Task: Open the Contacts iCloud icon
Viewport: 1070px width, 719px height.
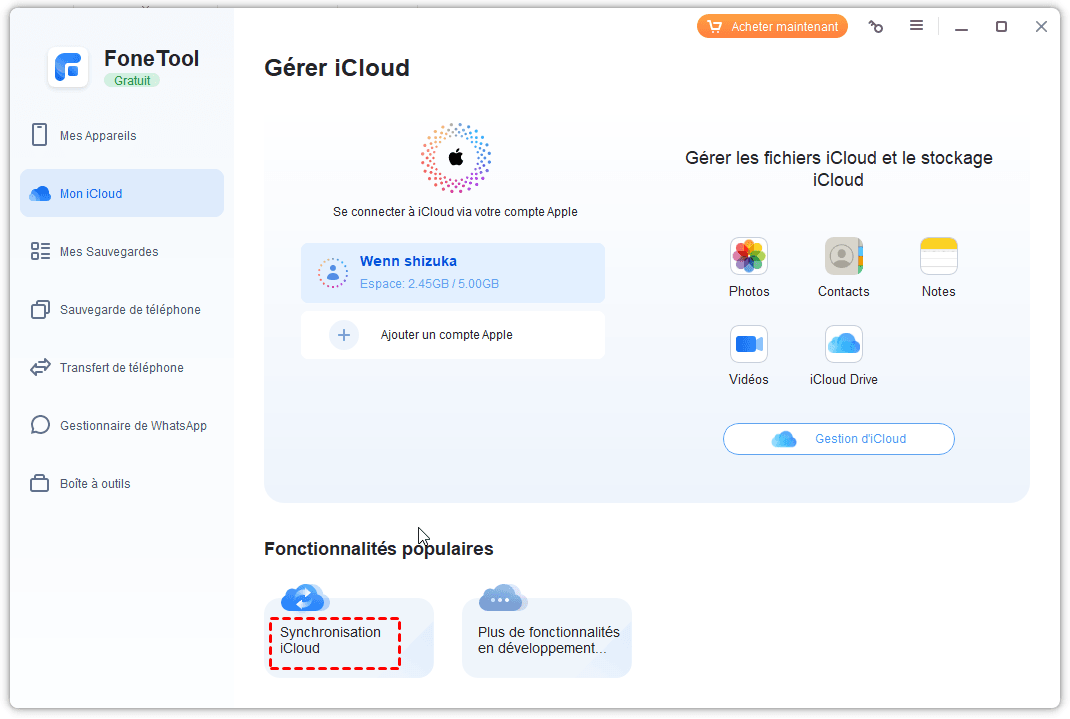Action: click(x=843, y=257)
